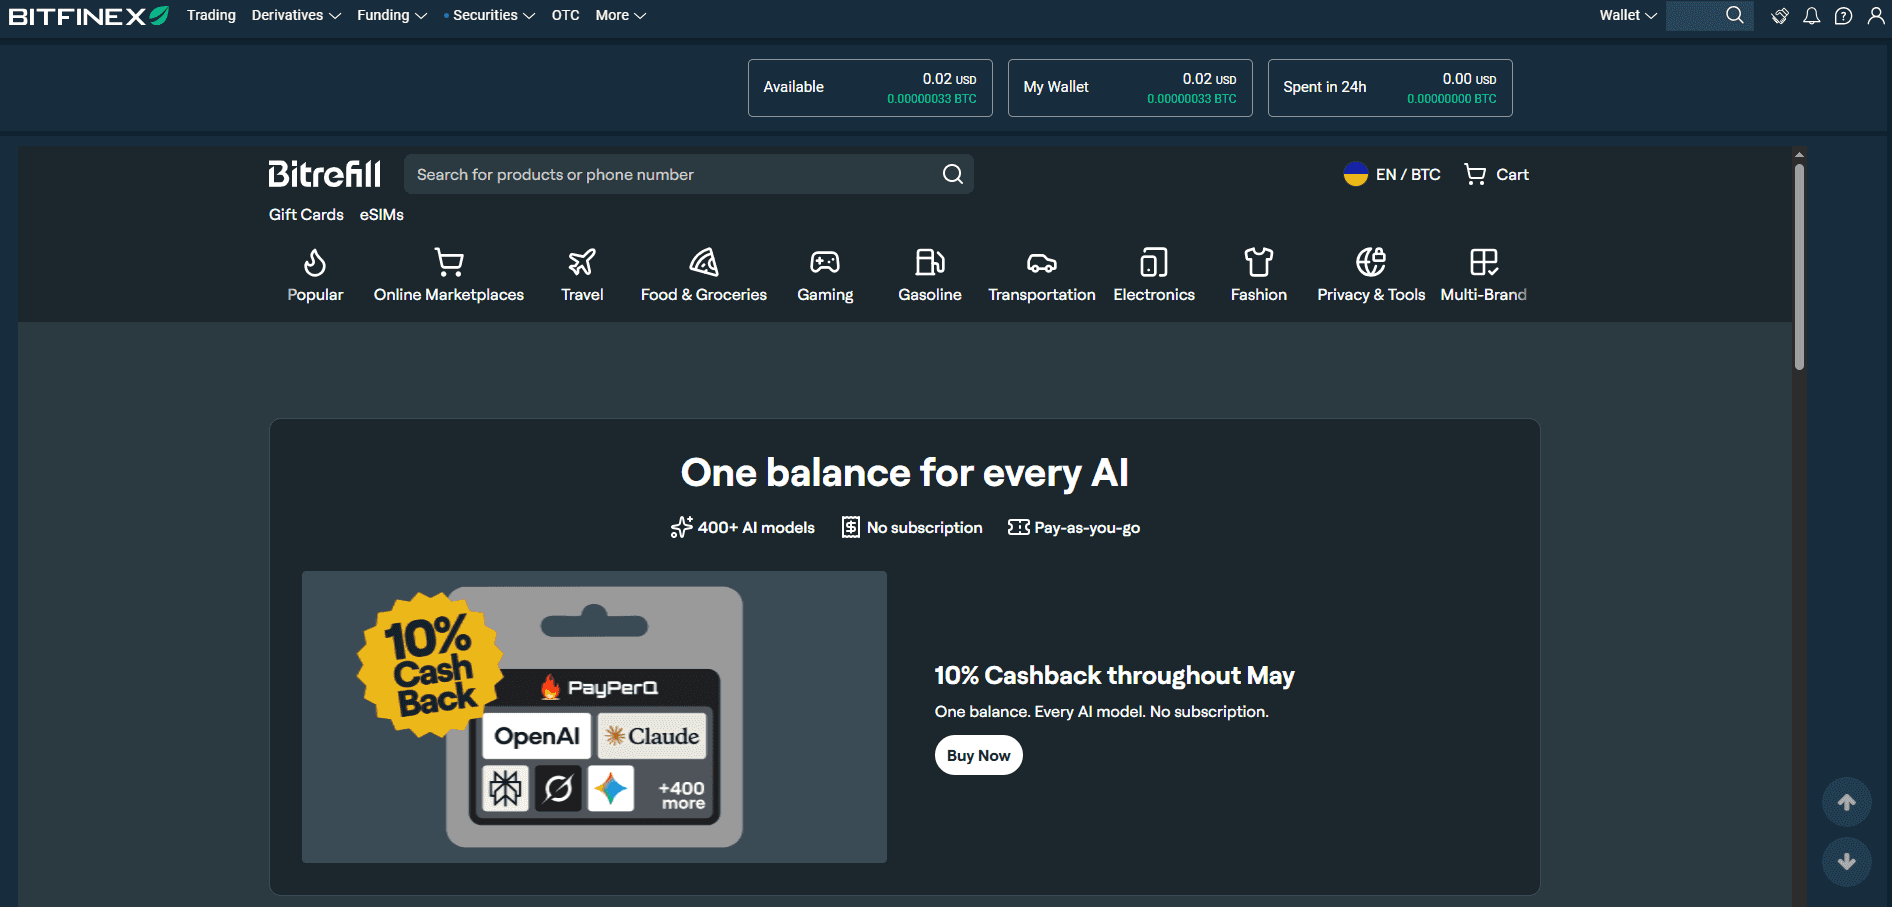Click the Ukraine flag icon

(1355, 174)
